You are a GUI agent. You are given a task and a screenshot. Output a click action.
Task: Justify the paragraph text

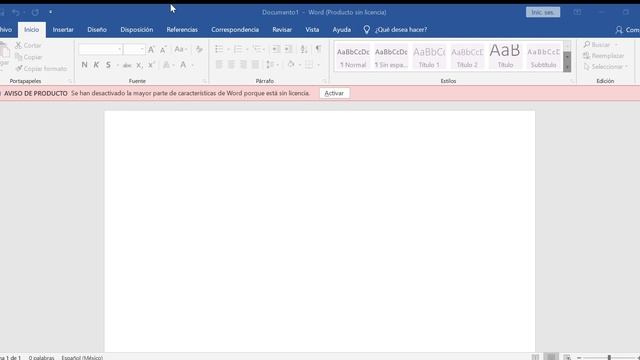[256, 64]
